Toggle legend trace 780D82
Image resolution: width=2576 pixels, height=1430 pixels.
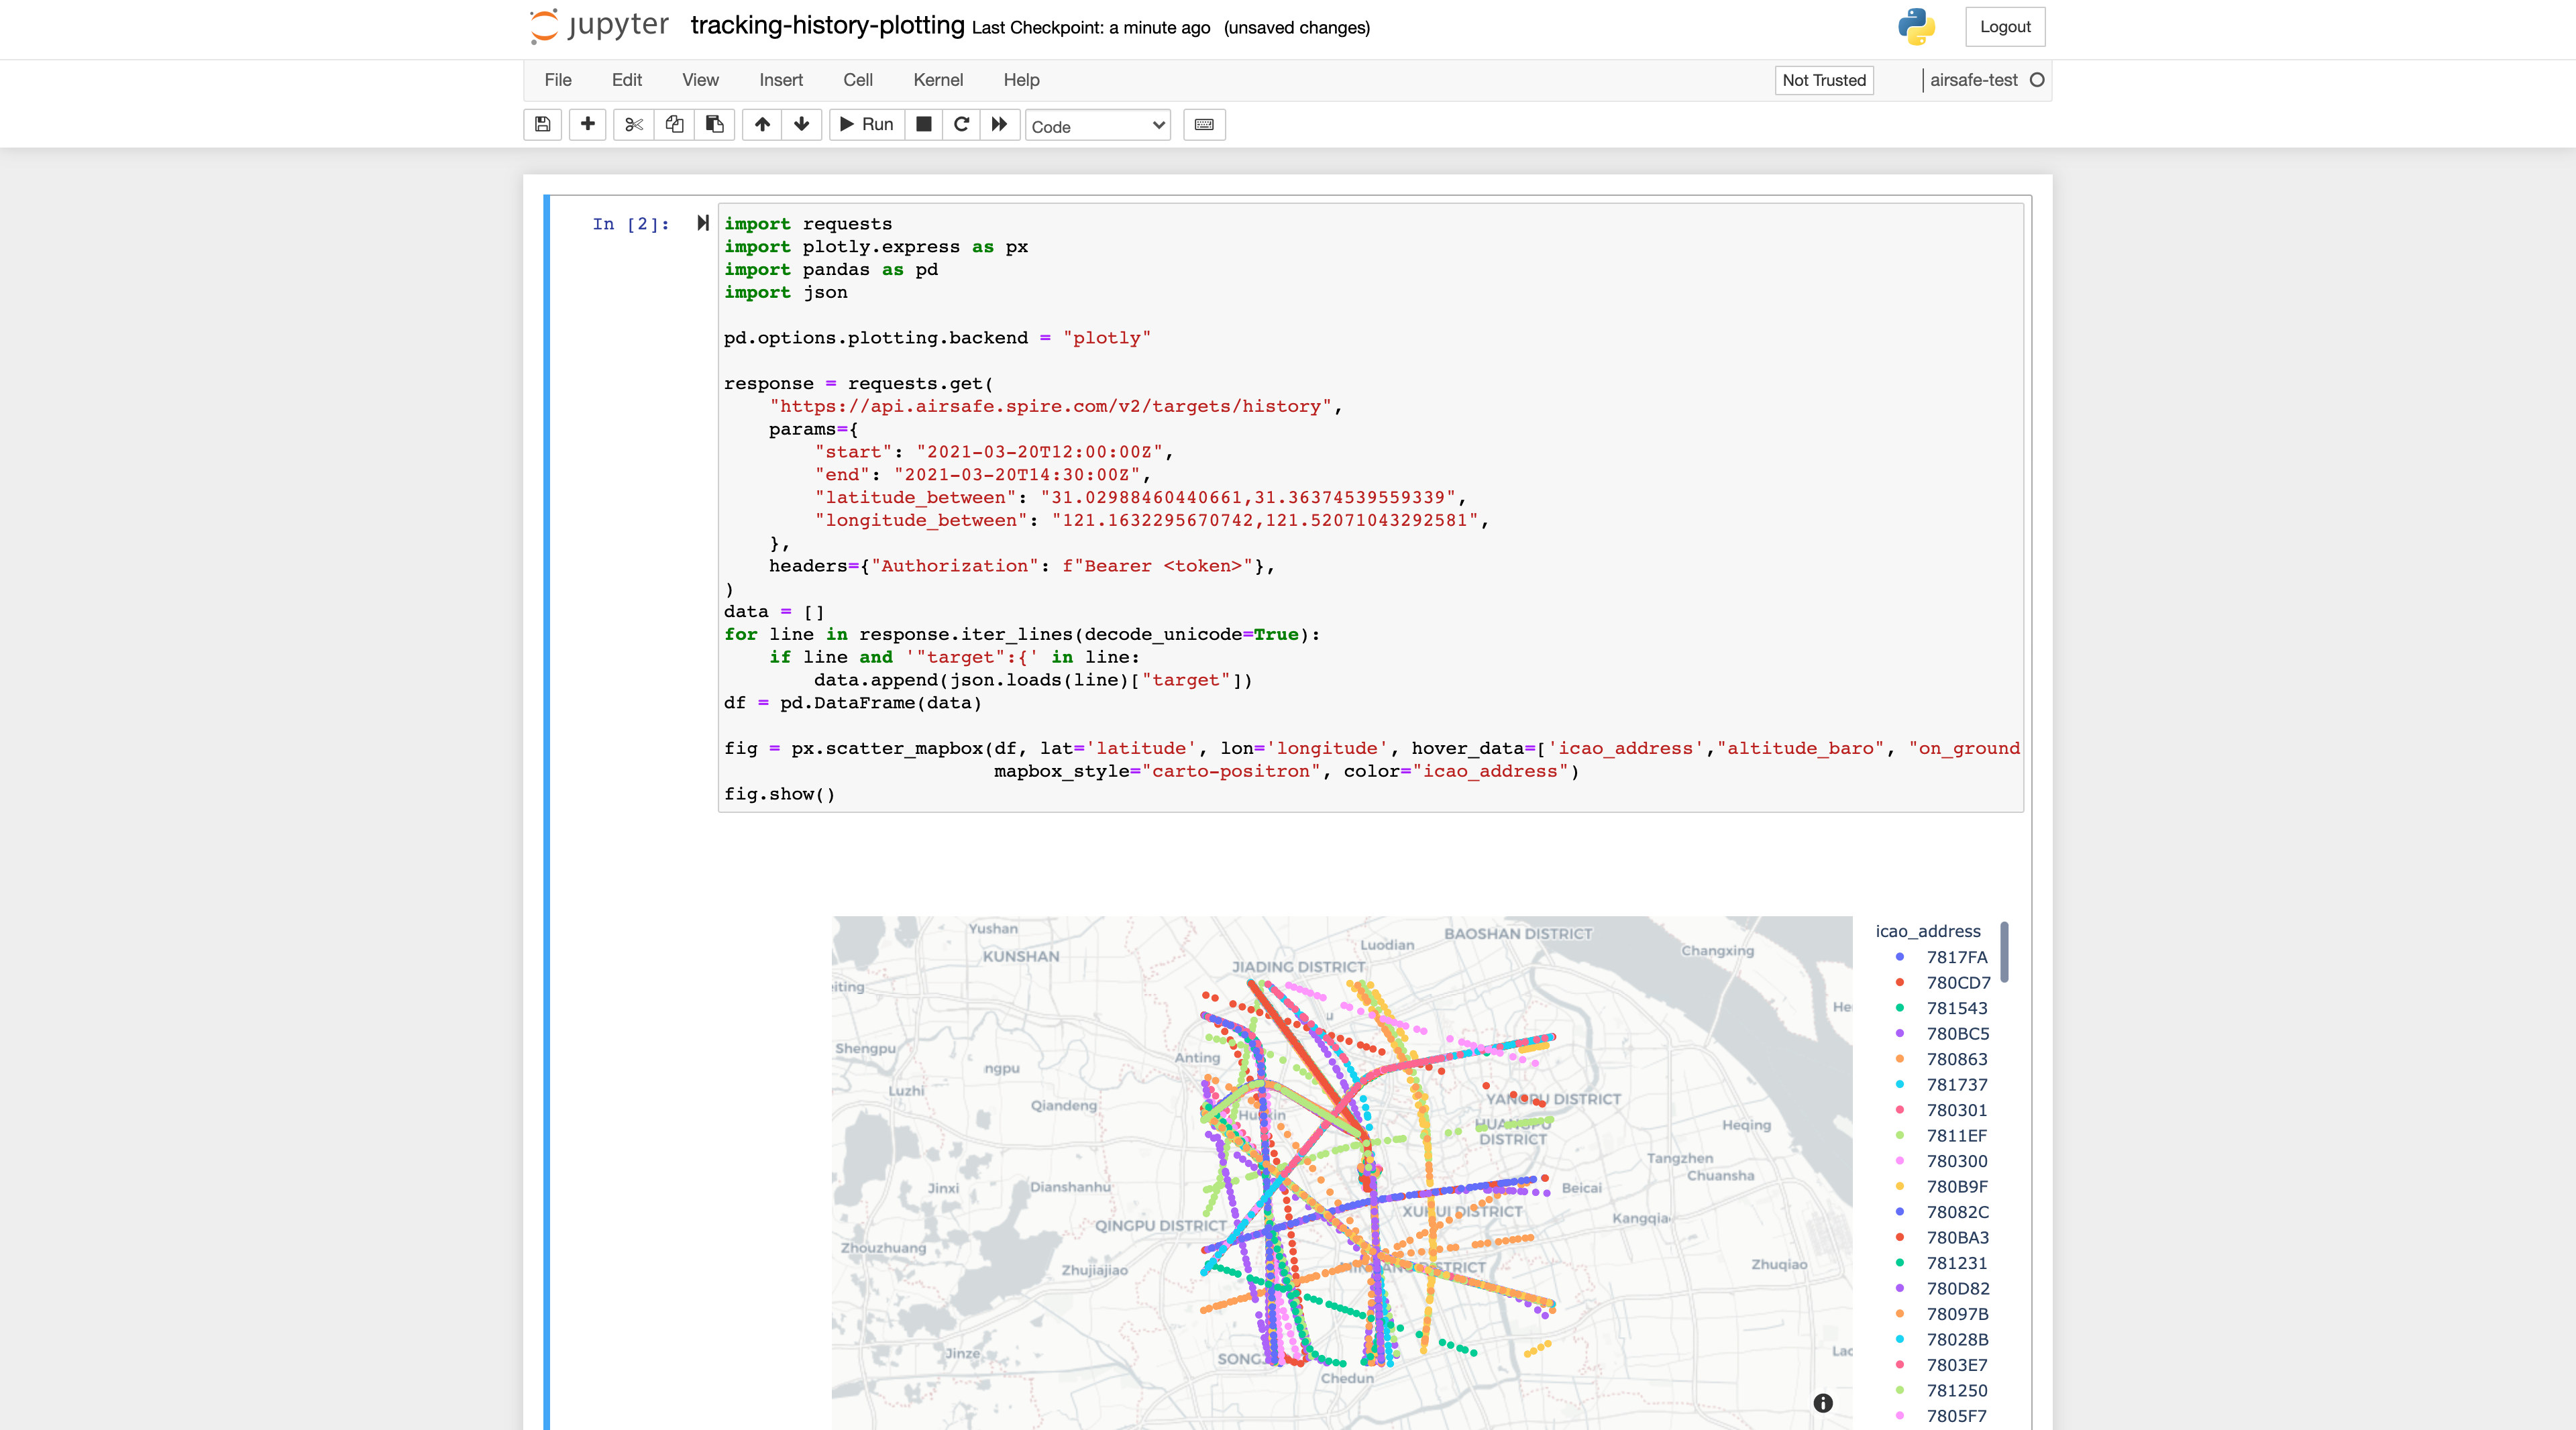click(x=1943, y=1289)
